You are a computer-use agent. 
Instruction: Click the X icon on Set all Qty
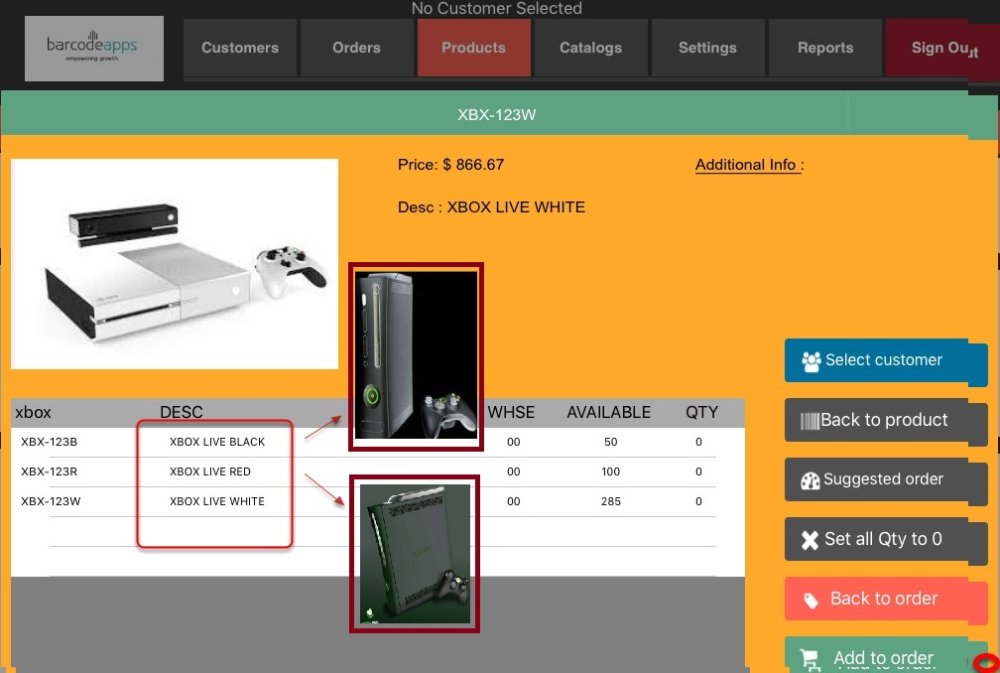click(x=810, y=540)
